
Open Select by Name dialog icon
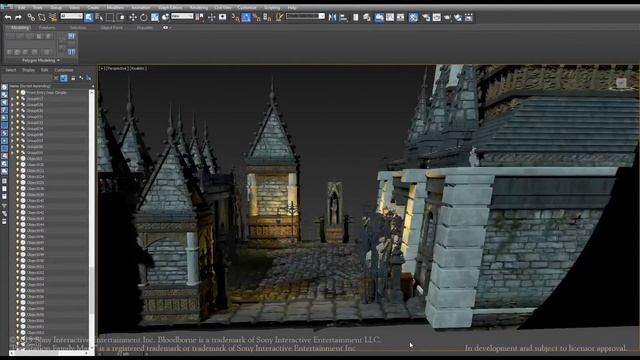(x=99, y=17)
